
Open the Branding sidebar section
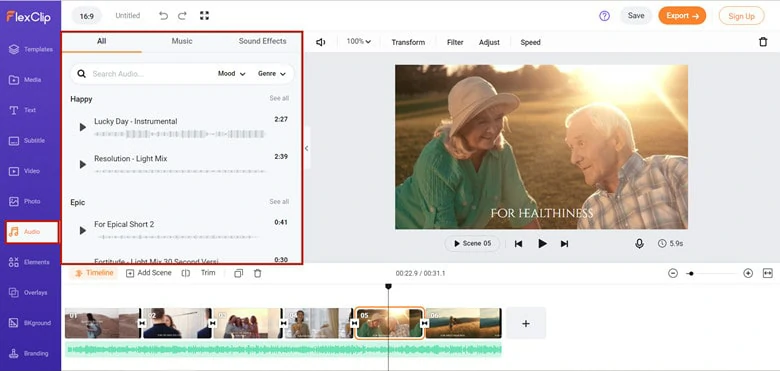click(30, 354)
